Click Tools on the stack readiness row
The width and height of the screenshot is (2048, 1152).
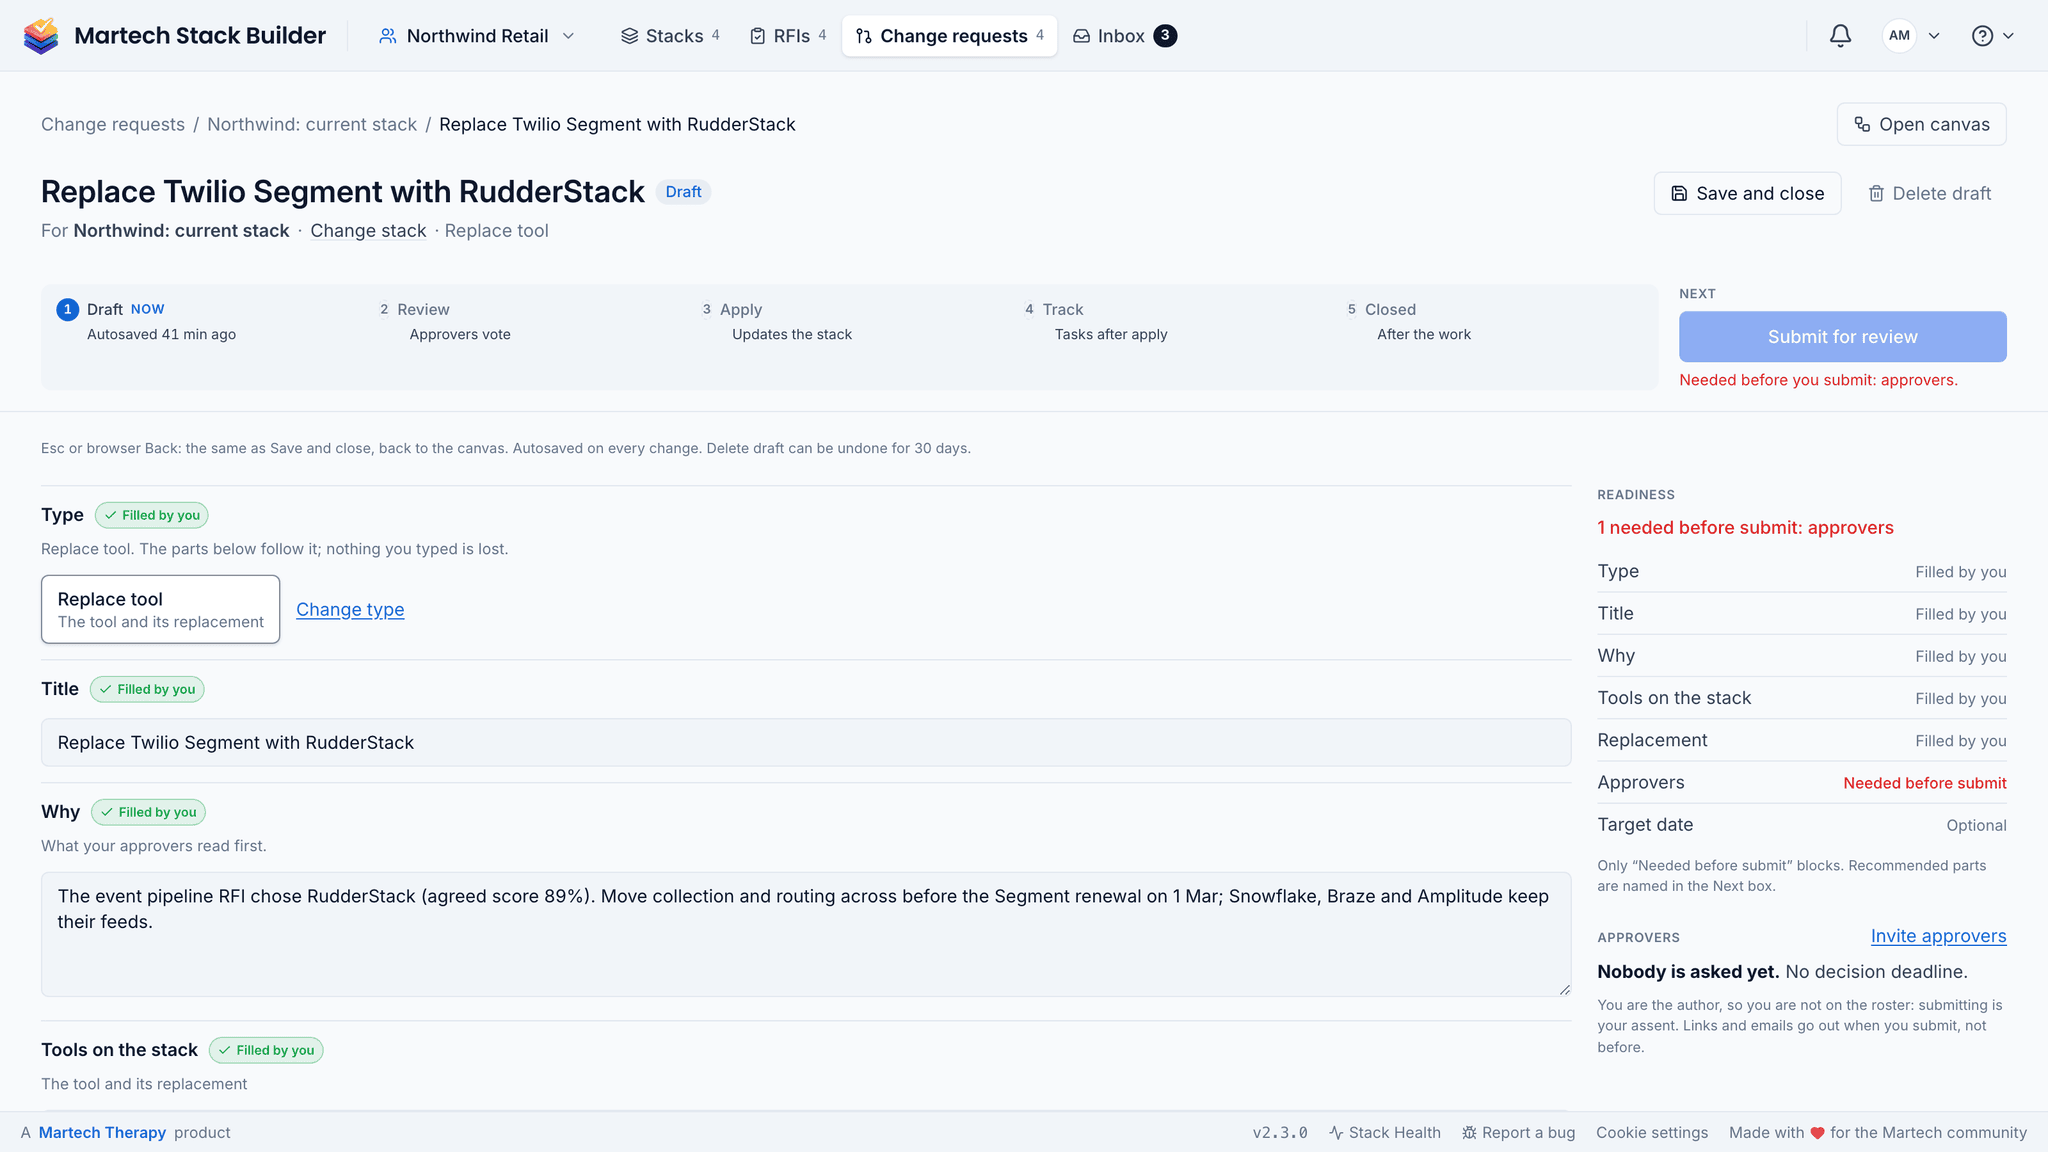point(1801,698)
